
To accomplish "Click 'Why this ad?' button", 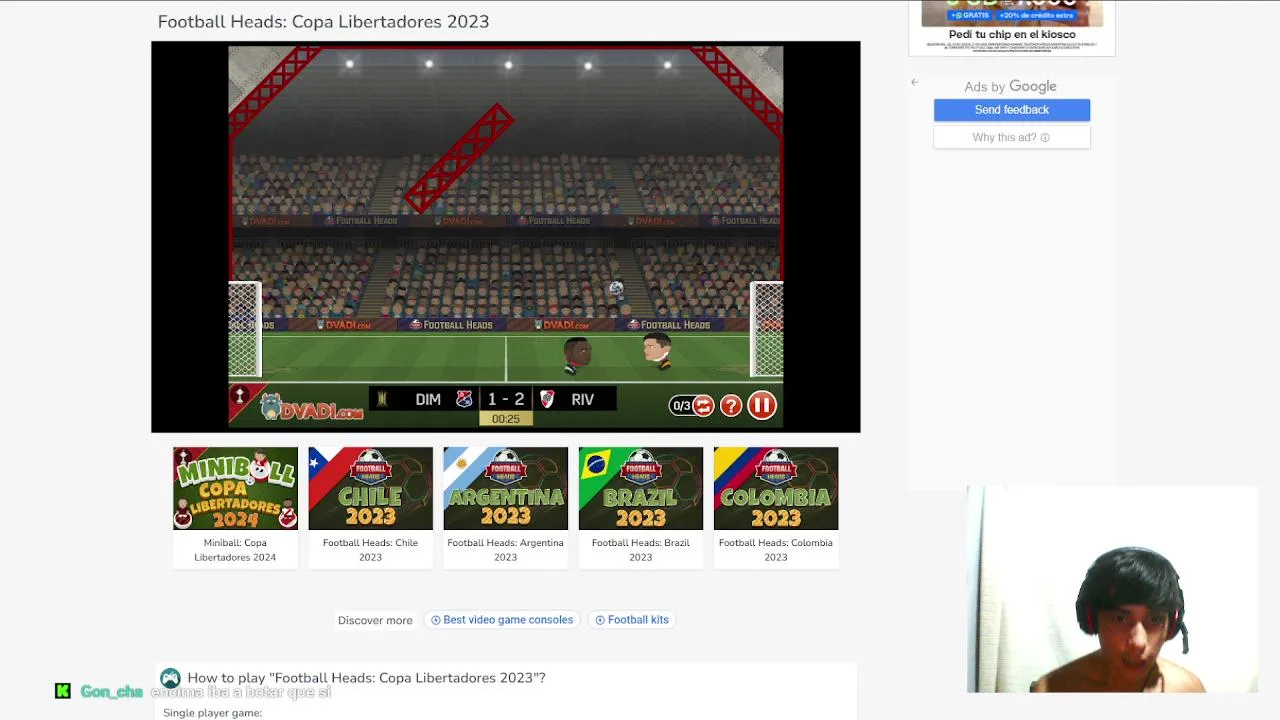I will (x=1011, y=137).
